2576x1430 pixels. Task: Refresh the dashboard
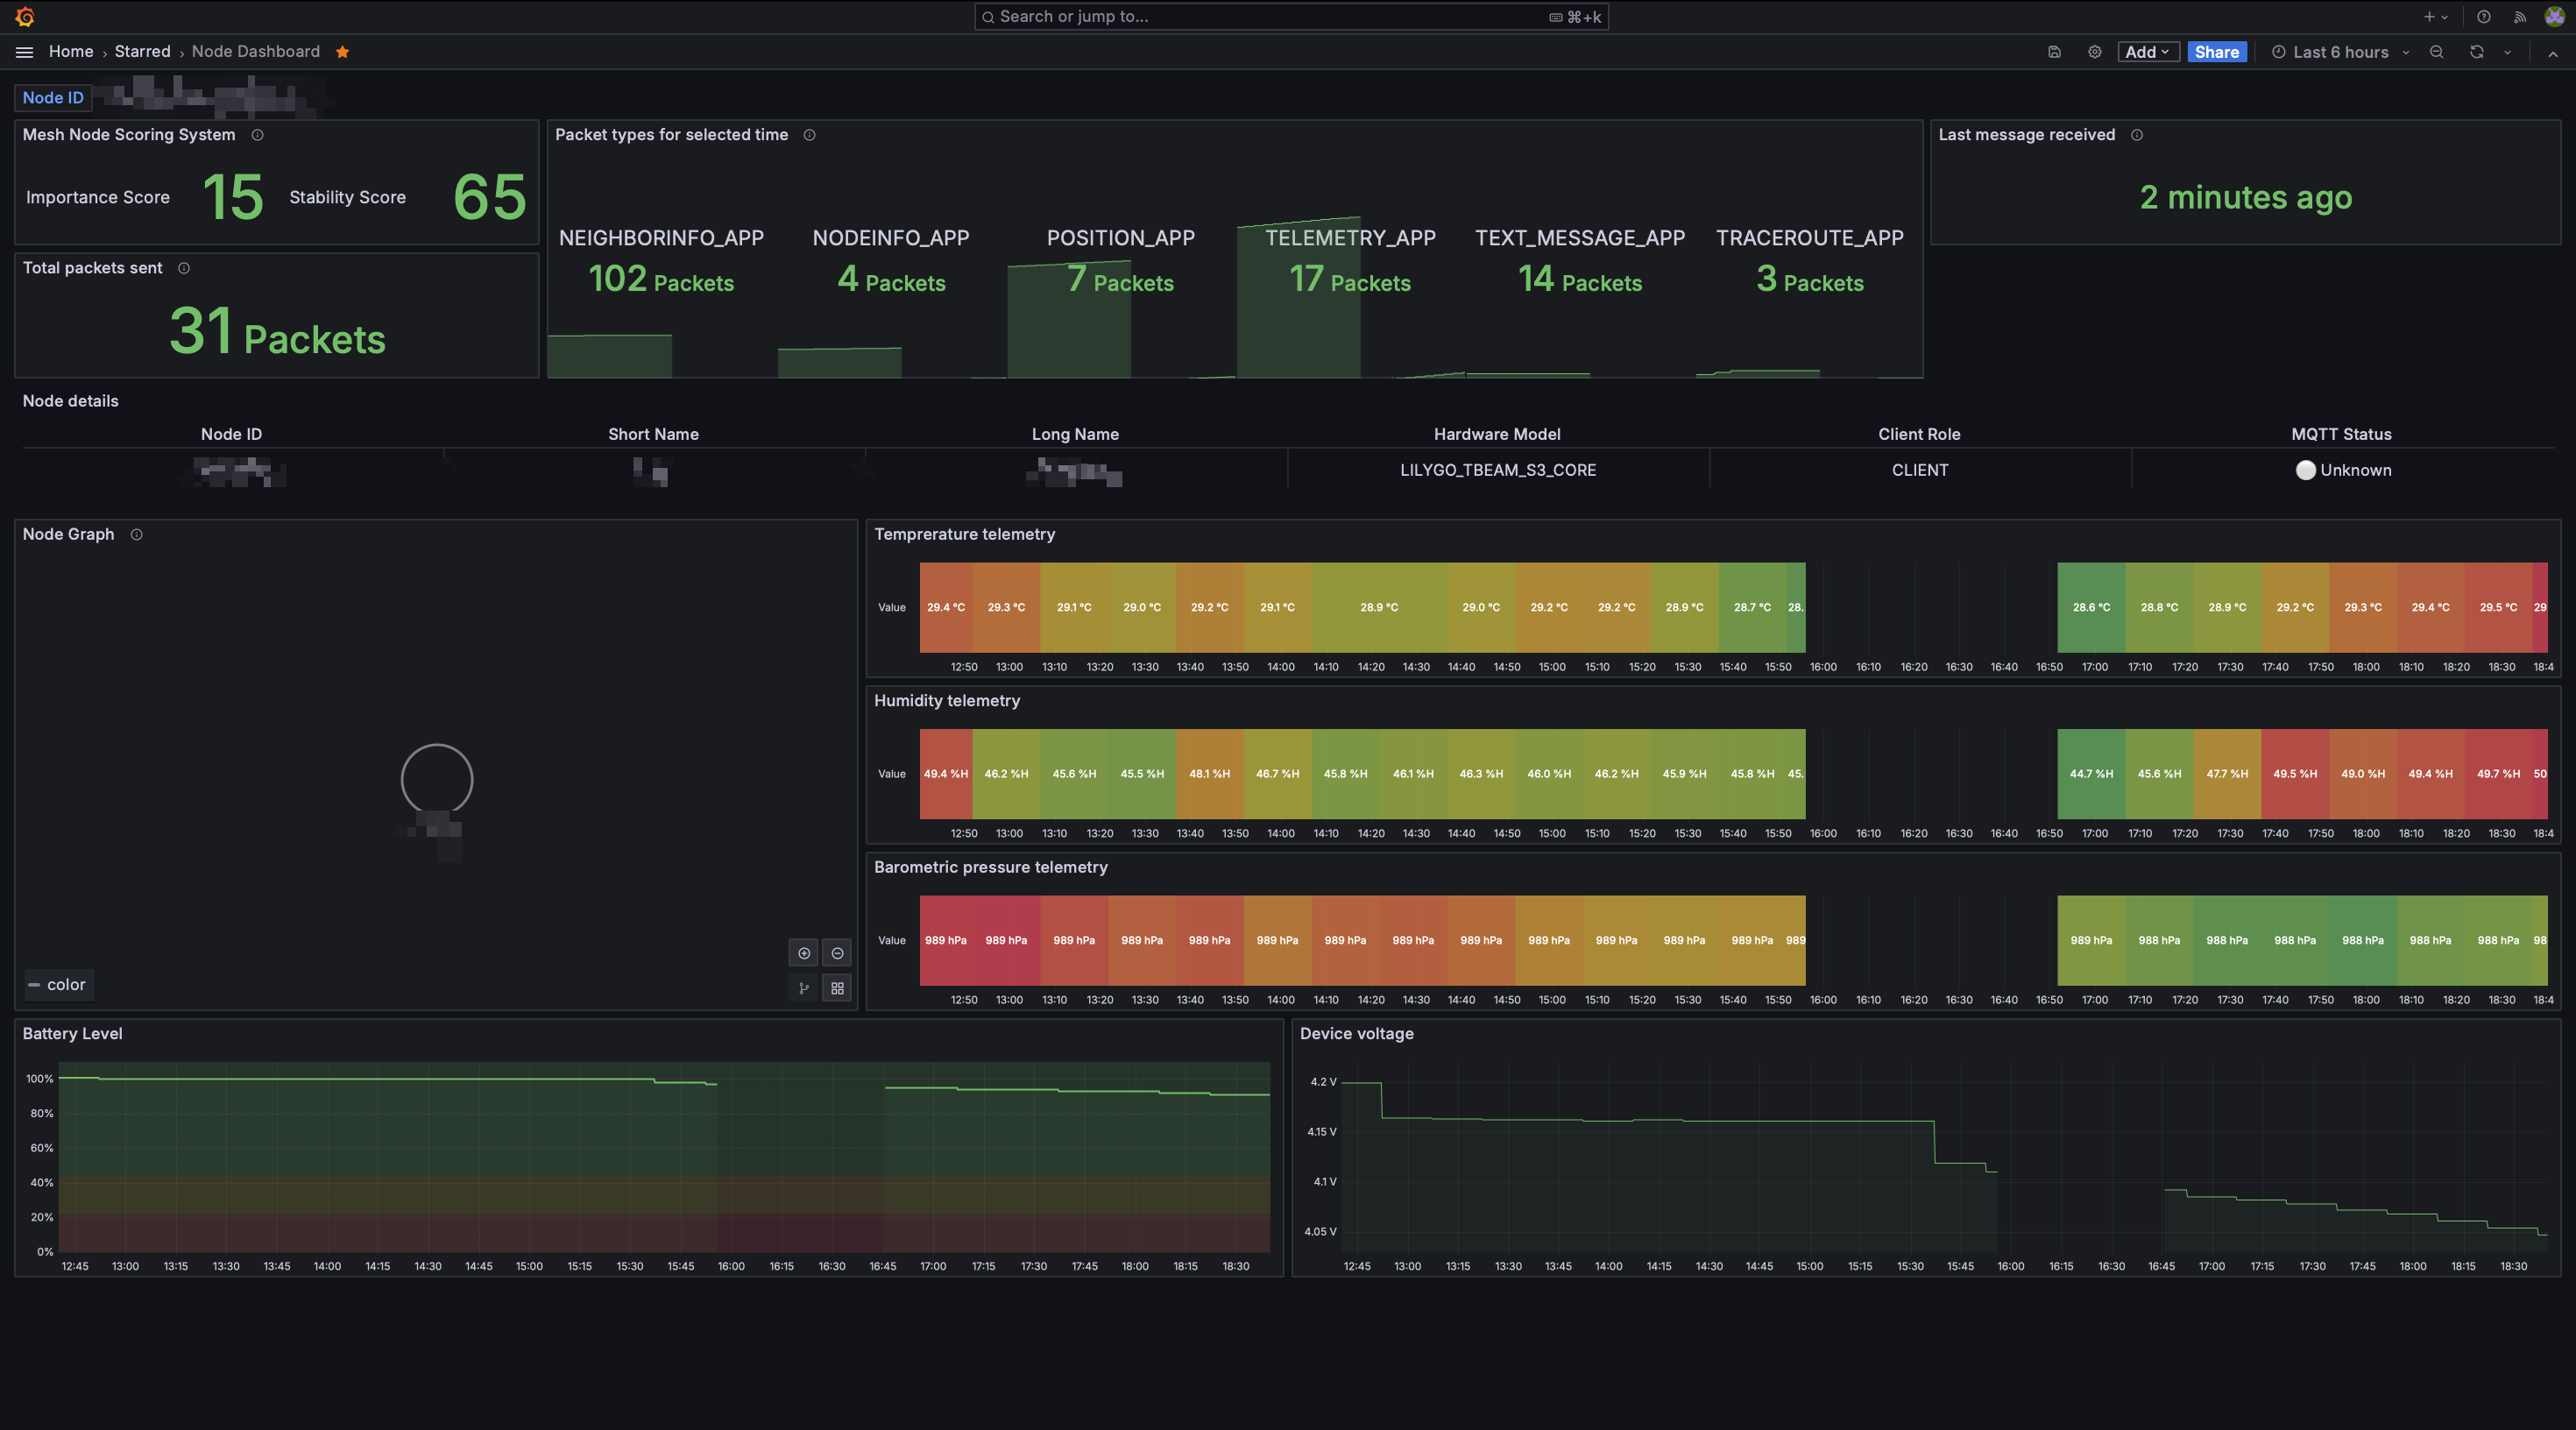tap(2476, 52)
